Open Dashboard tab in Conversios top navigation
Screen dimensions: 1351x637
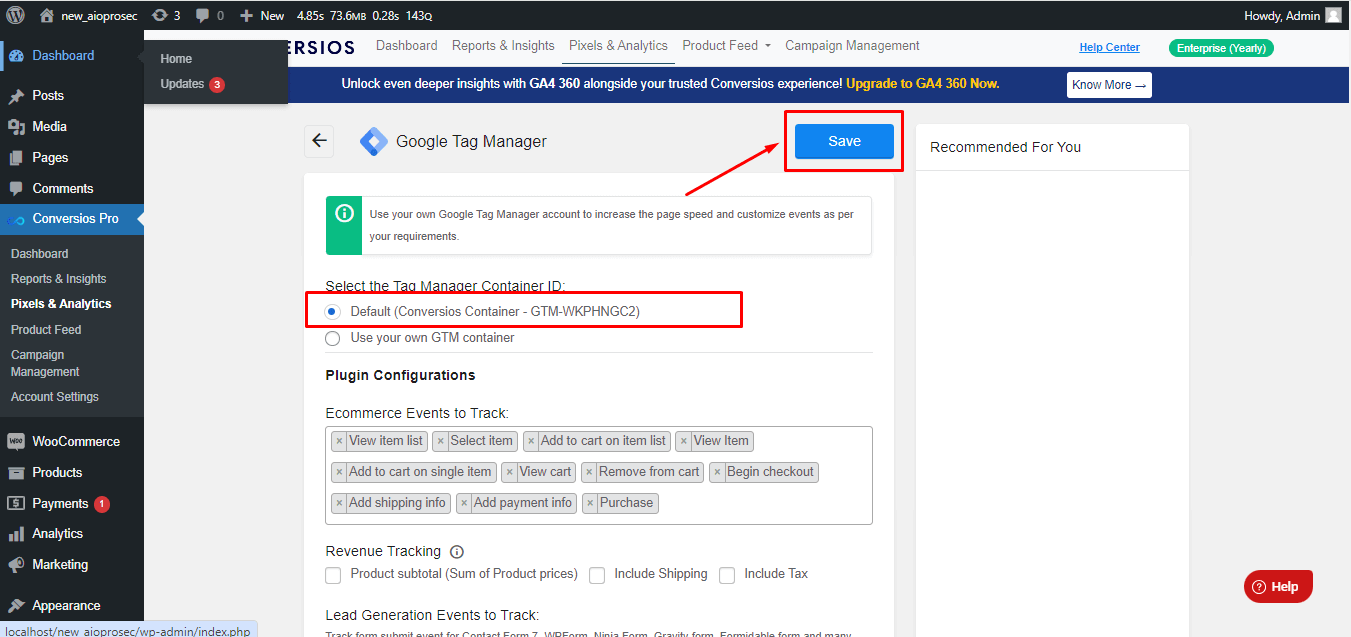click(x=407, y=46)
